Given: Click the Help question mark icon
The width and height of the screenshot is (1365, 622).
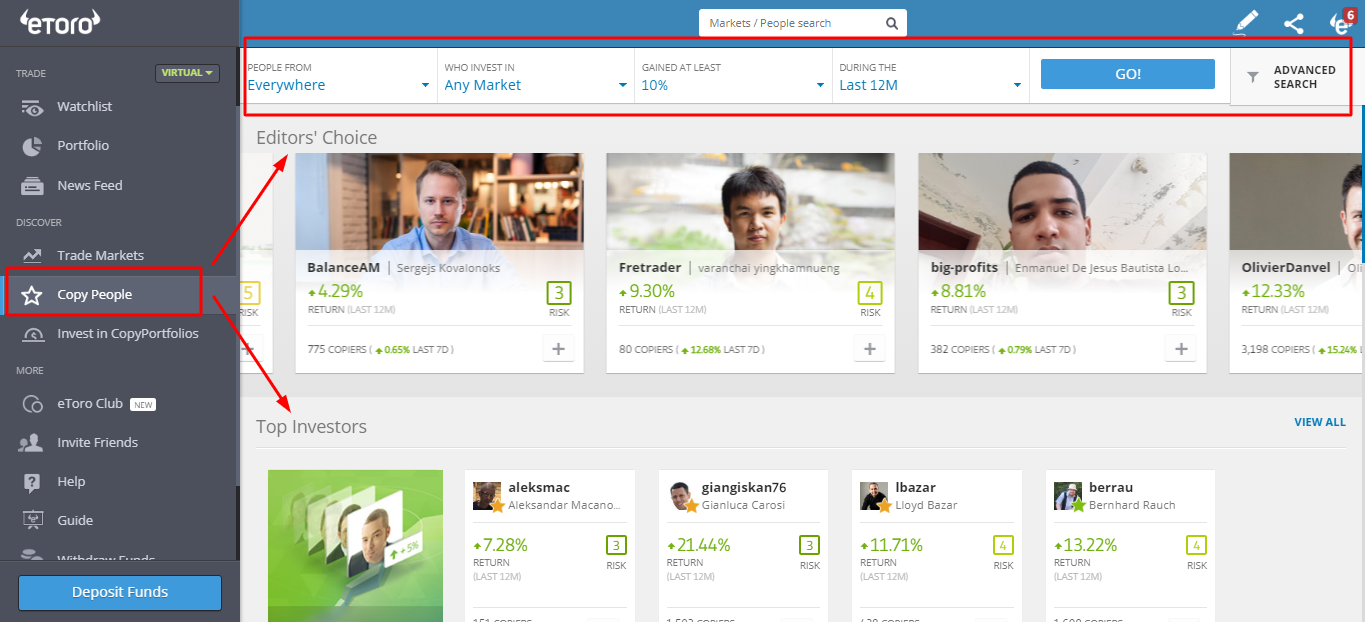Looking at the screenshot, I should click(32, 482).
